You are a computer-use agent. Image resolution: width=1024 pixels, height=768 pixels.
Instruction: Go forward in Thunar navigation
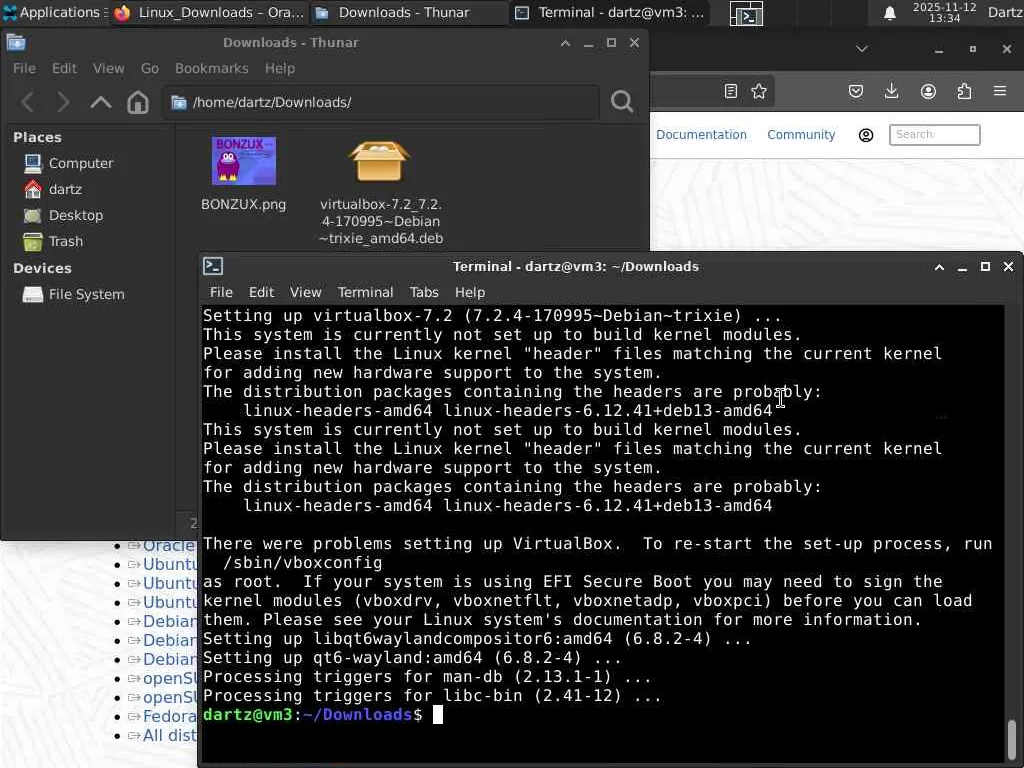click(x=63, y=103)
